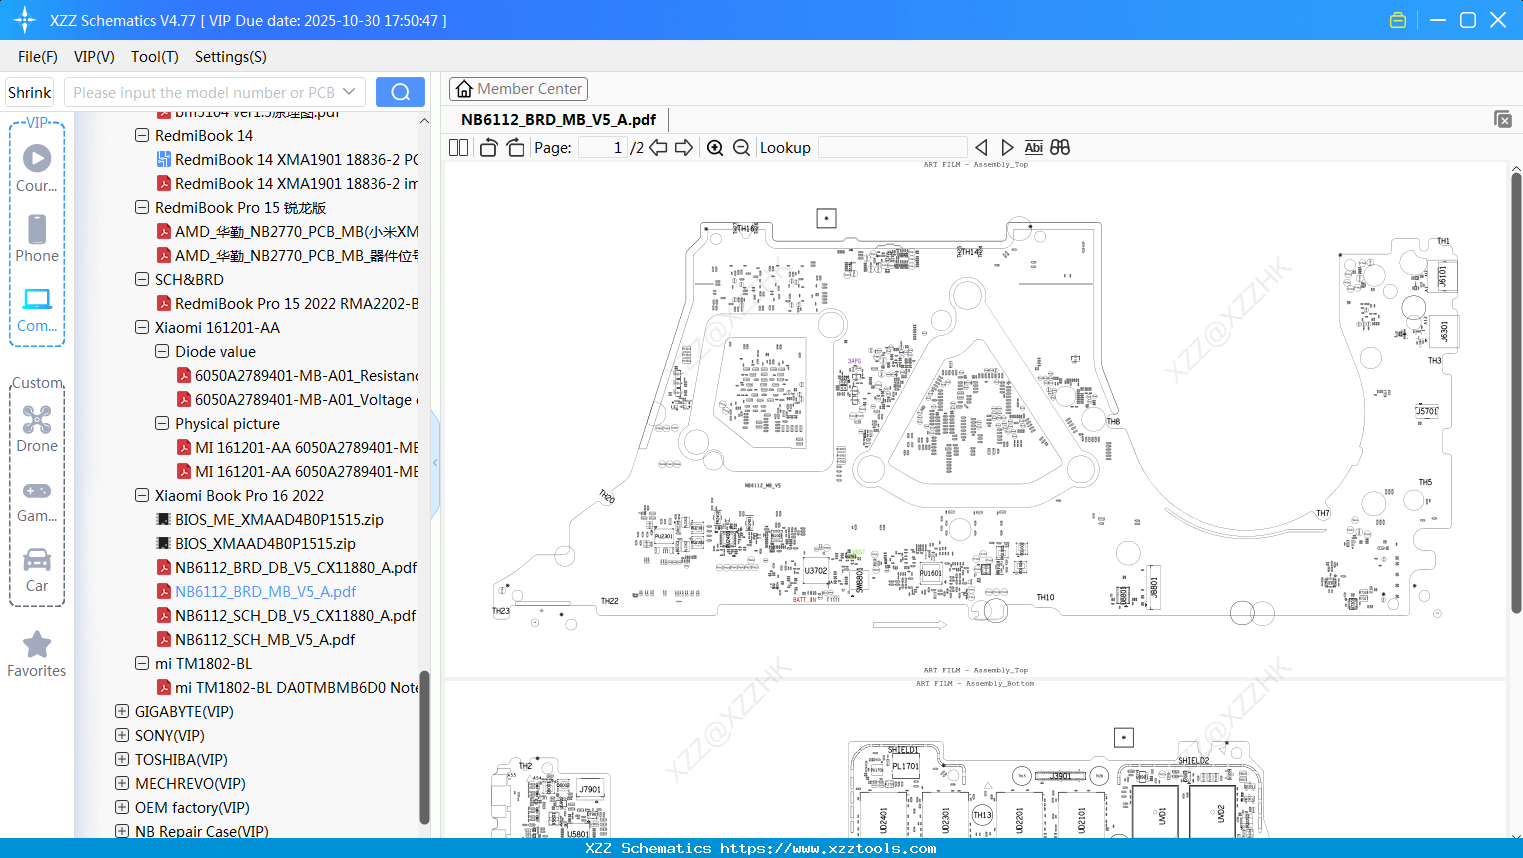Image resolution: width=1523 pixels, height=858 pixels.
Task: Collapse the Diode value subfolder
Action: tap(162, 351)
